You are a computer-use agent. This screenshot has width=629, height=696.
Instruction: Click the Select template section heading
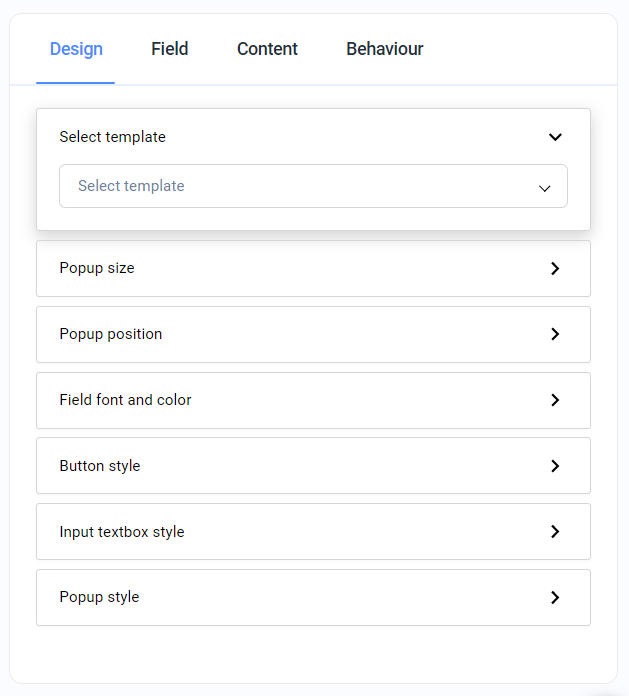(112, 137)
